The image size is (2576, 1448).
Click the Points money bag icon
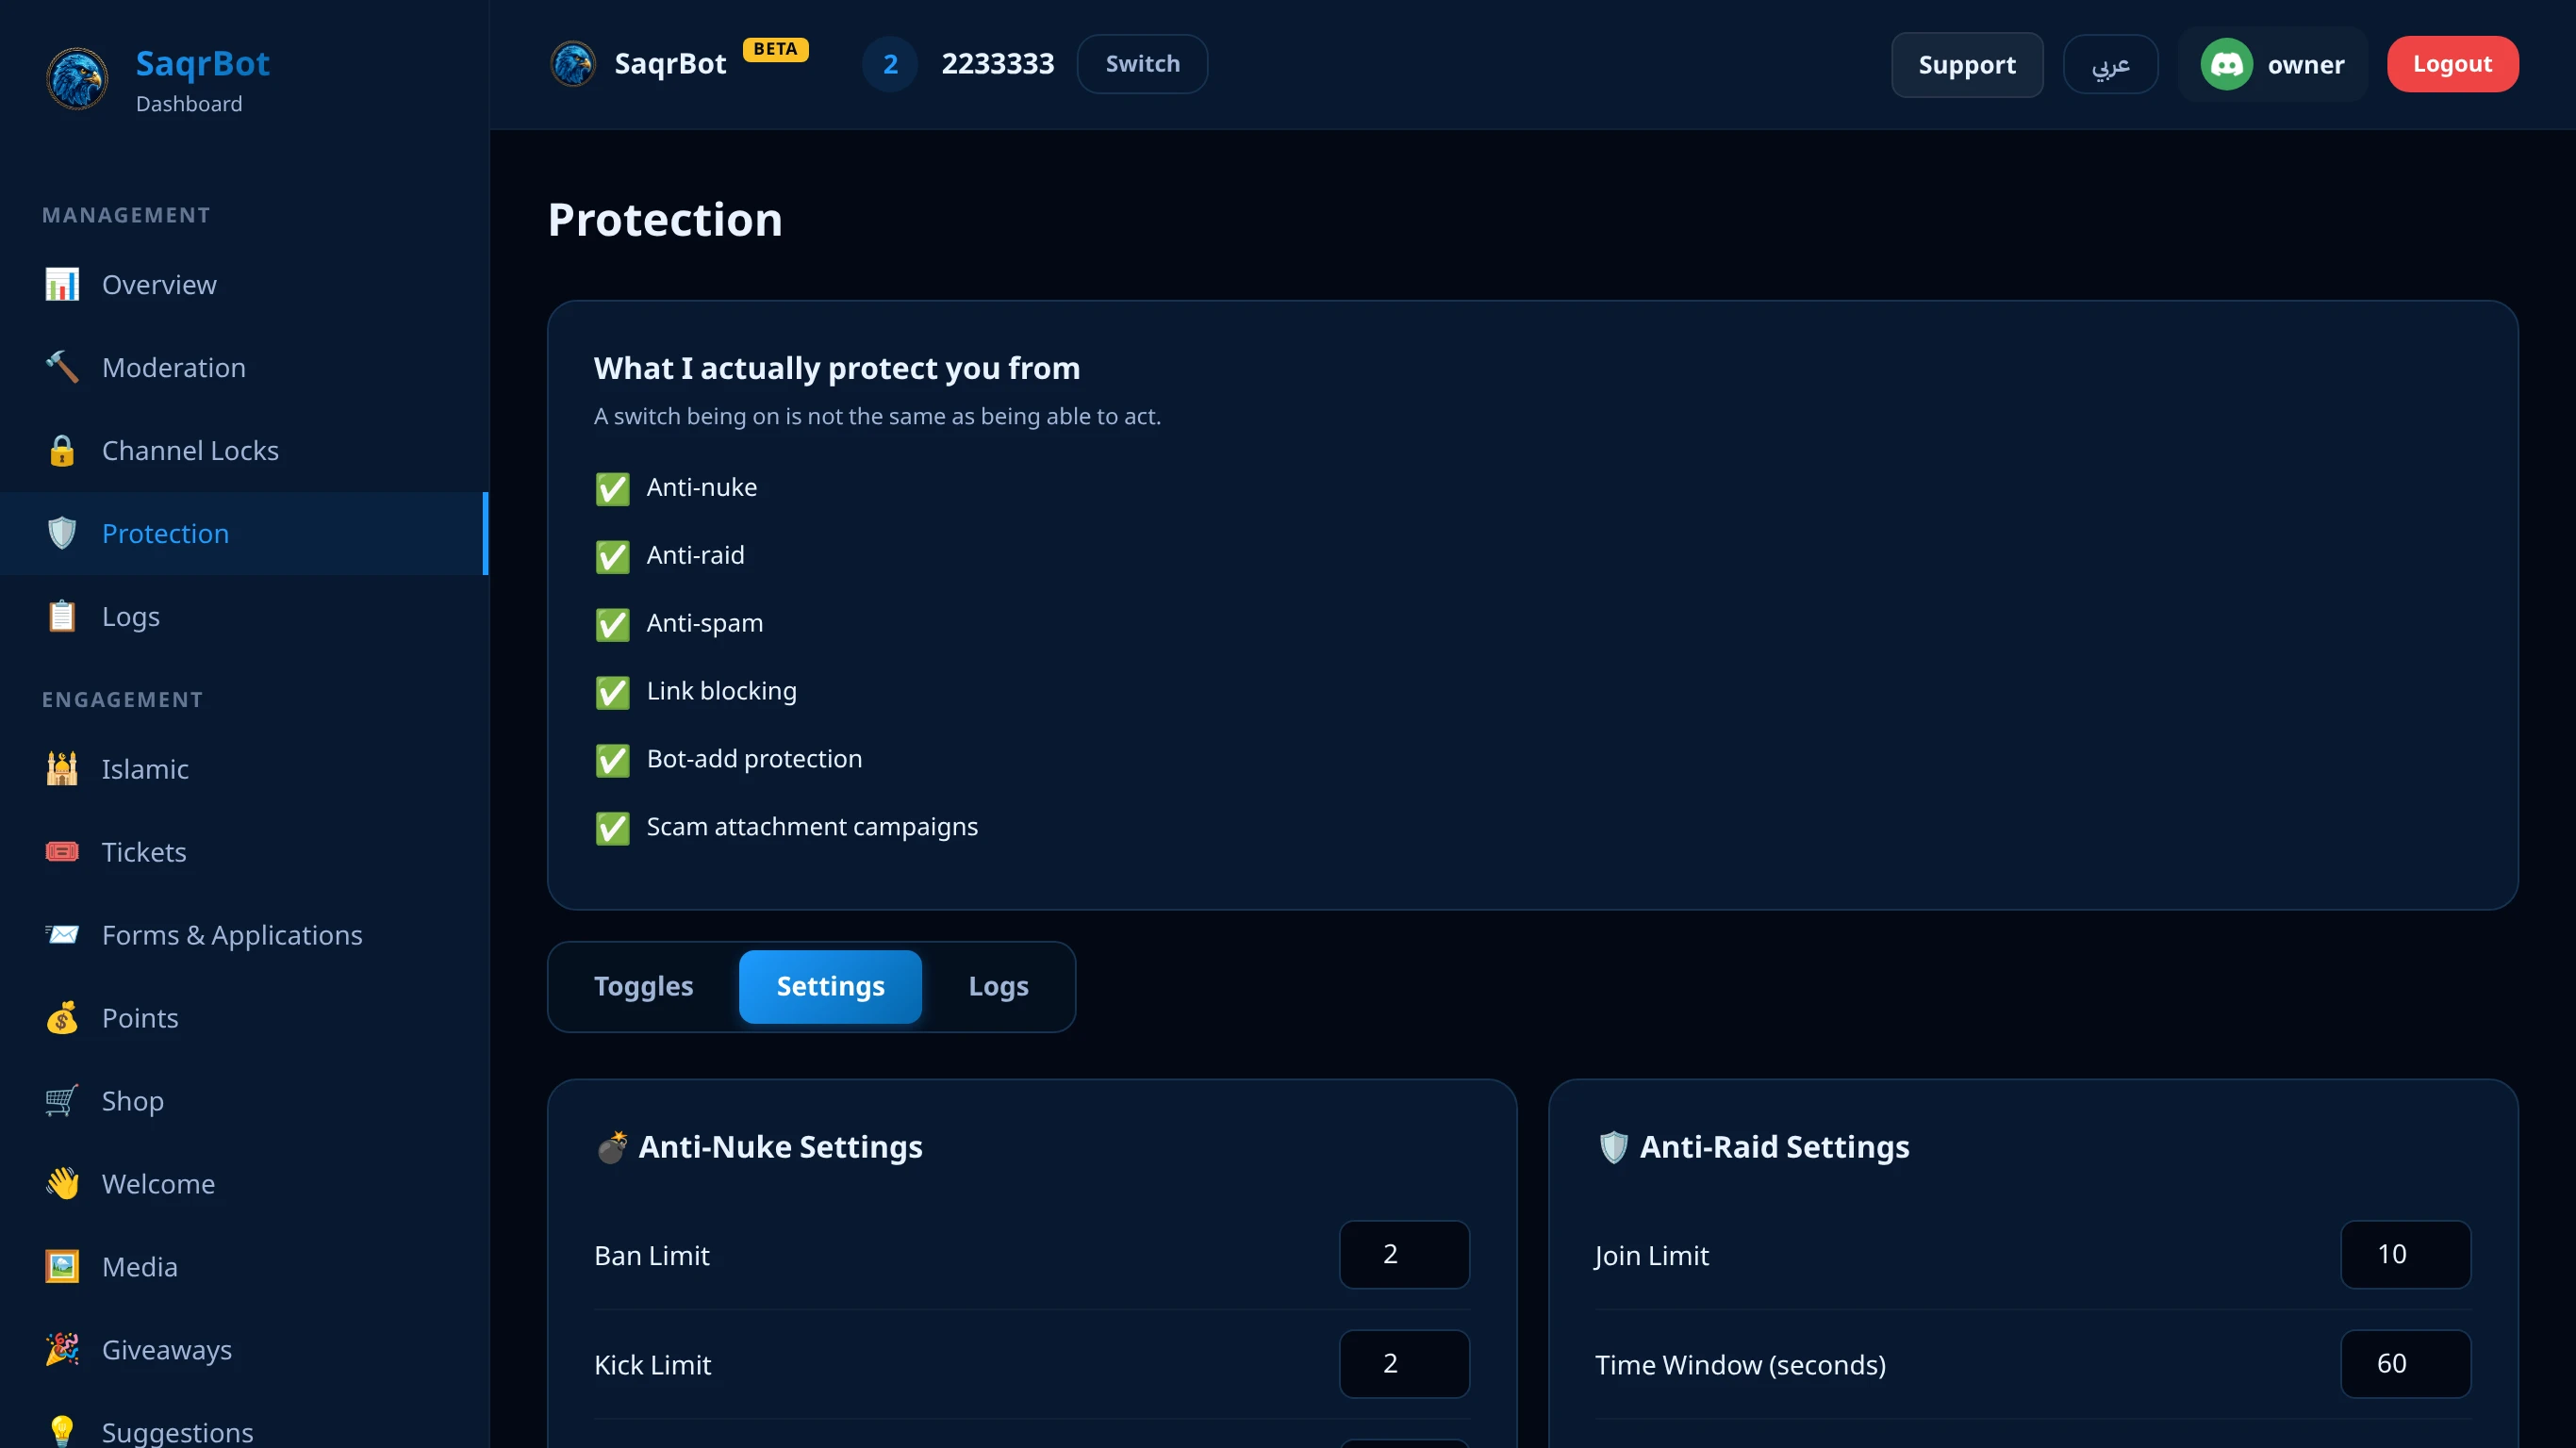62,1018
